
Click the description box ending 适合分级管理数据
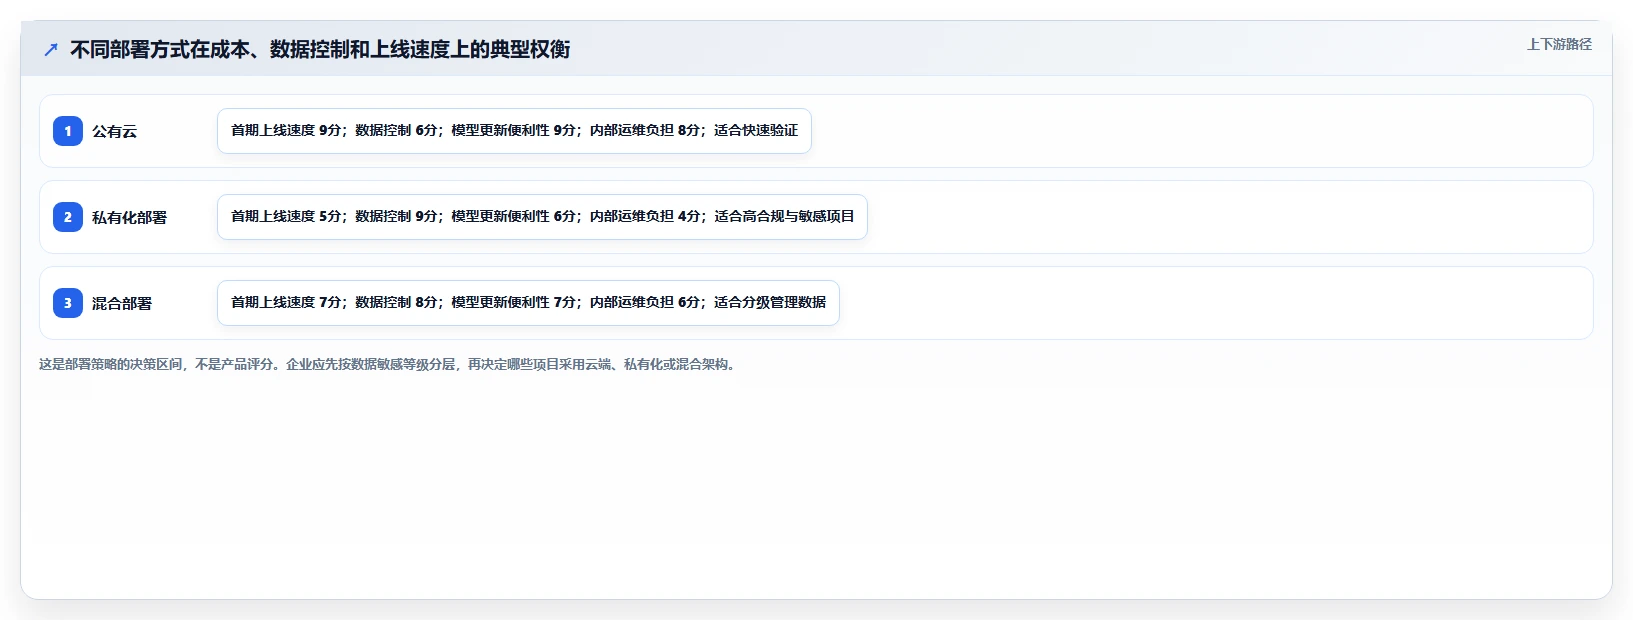pyautogui.click(x=528, y=303)
